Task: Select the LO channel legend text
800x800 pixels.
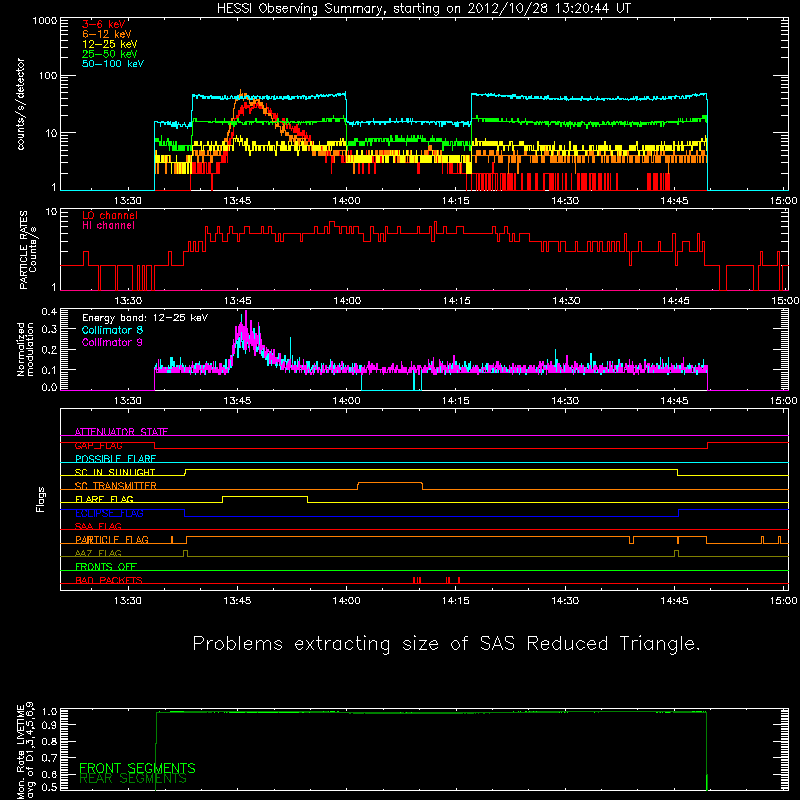Action: pyautogui.click(x=110, y=215)
